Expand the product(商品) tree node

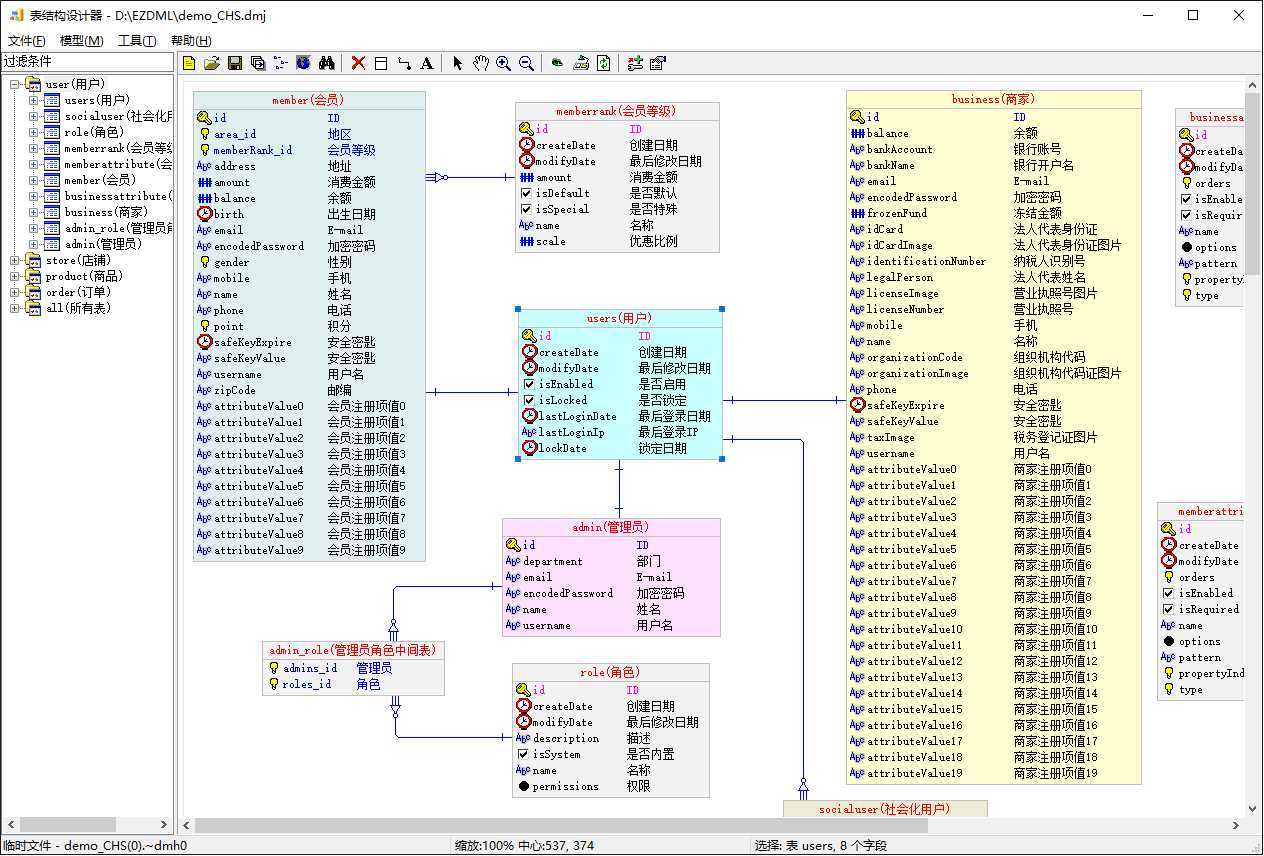(15, 276)
